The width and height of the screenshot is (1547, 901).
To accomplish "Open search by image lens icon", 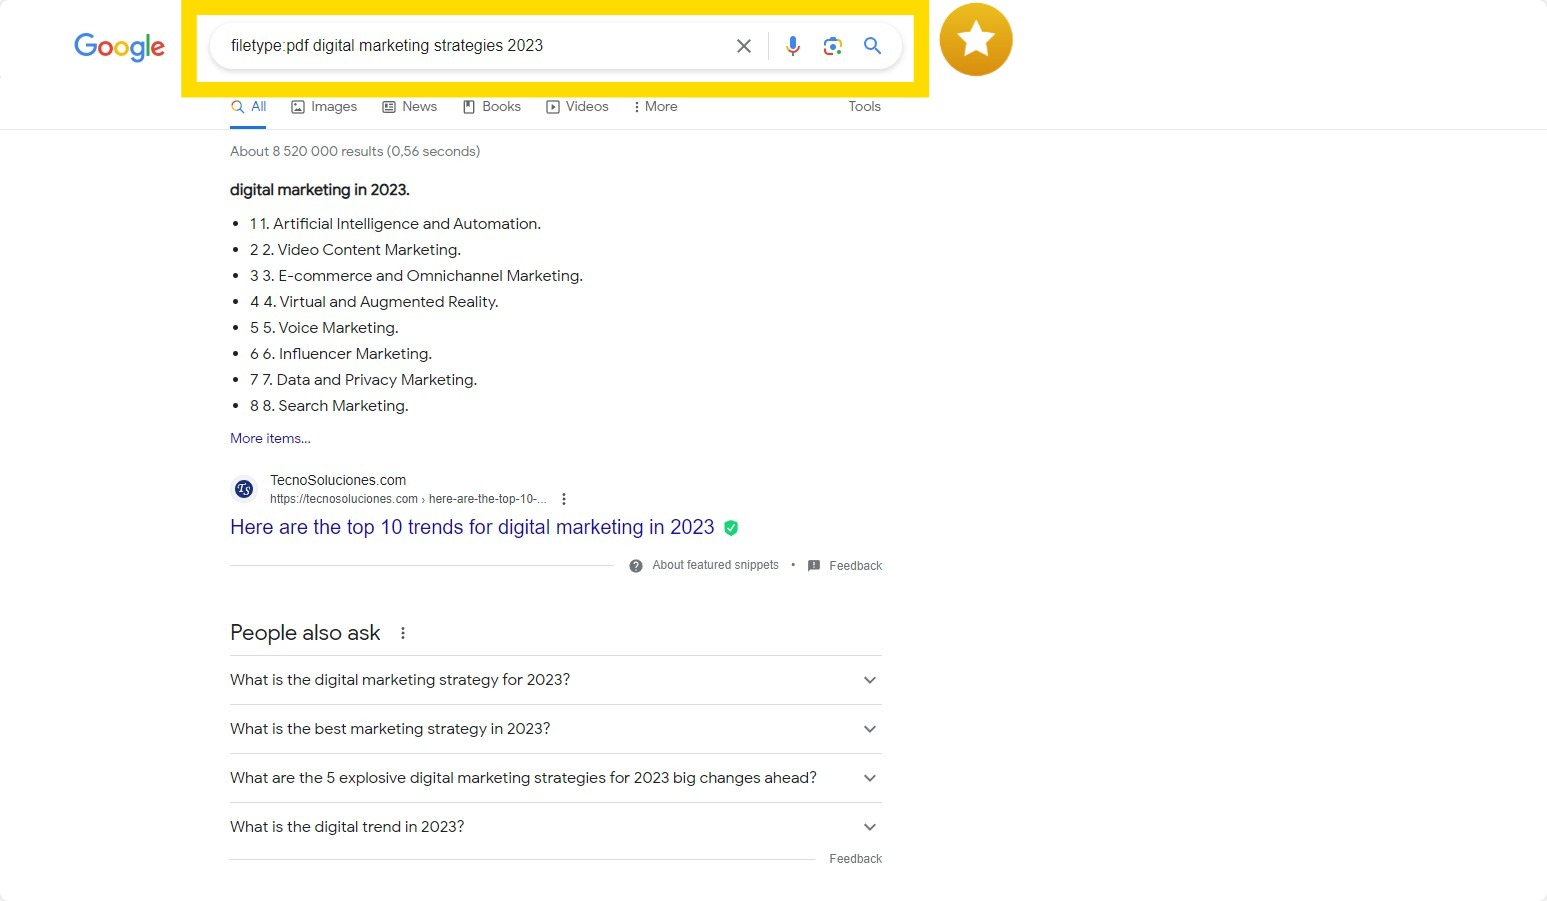I will (x=833, y=46).
